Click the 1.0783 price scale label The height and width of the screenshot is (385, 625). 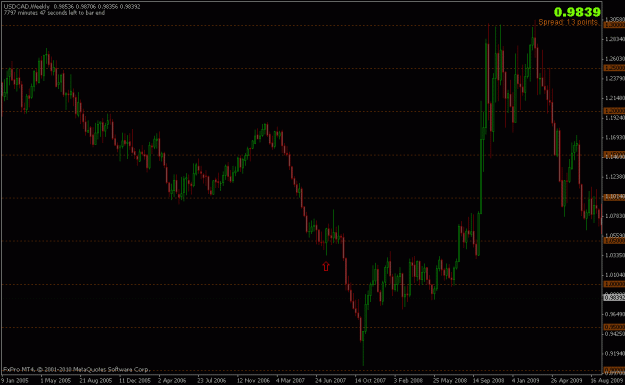tap(615, 216)
